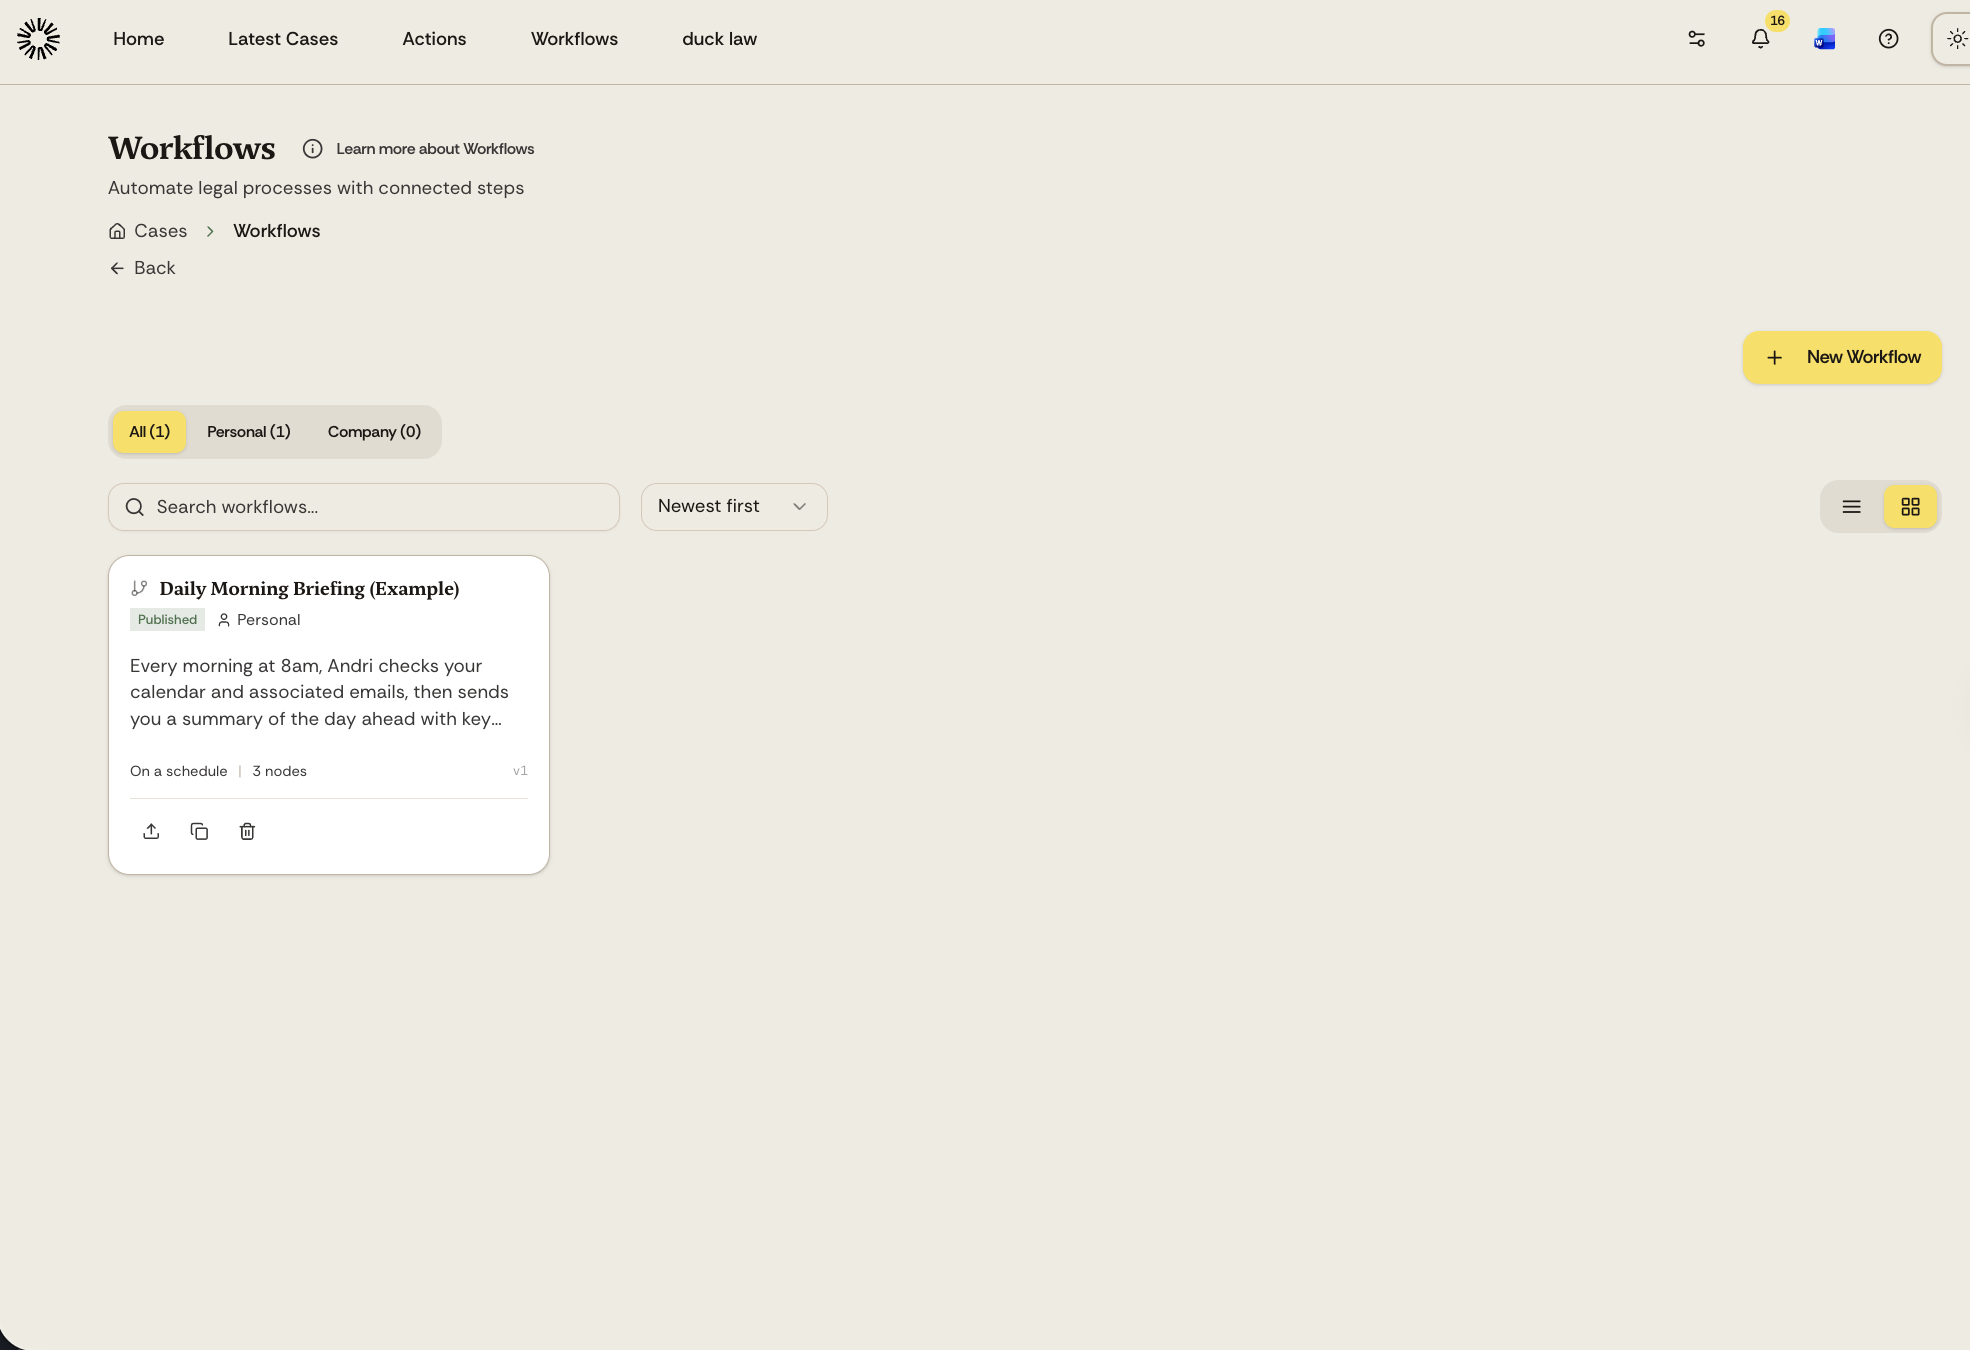Open Daily Morning Briefing (Example) card title
The width and height of the screenshot is (1970, 1350).
pyautogui.click(x=309, y=589)
